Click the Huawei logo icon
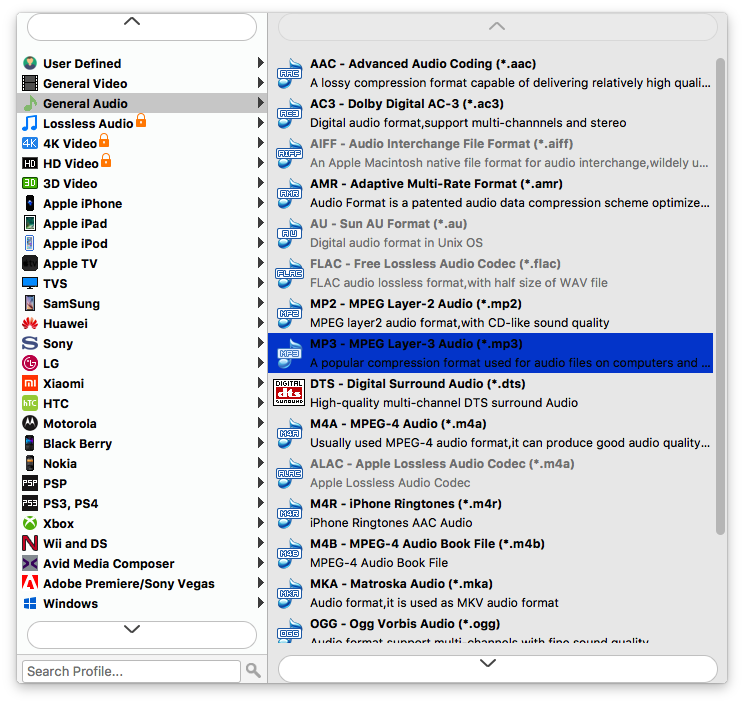Image resolution: width=744 pixels, height=704 pixels. (30, 323)
